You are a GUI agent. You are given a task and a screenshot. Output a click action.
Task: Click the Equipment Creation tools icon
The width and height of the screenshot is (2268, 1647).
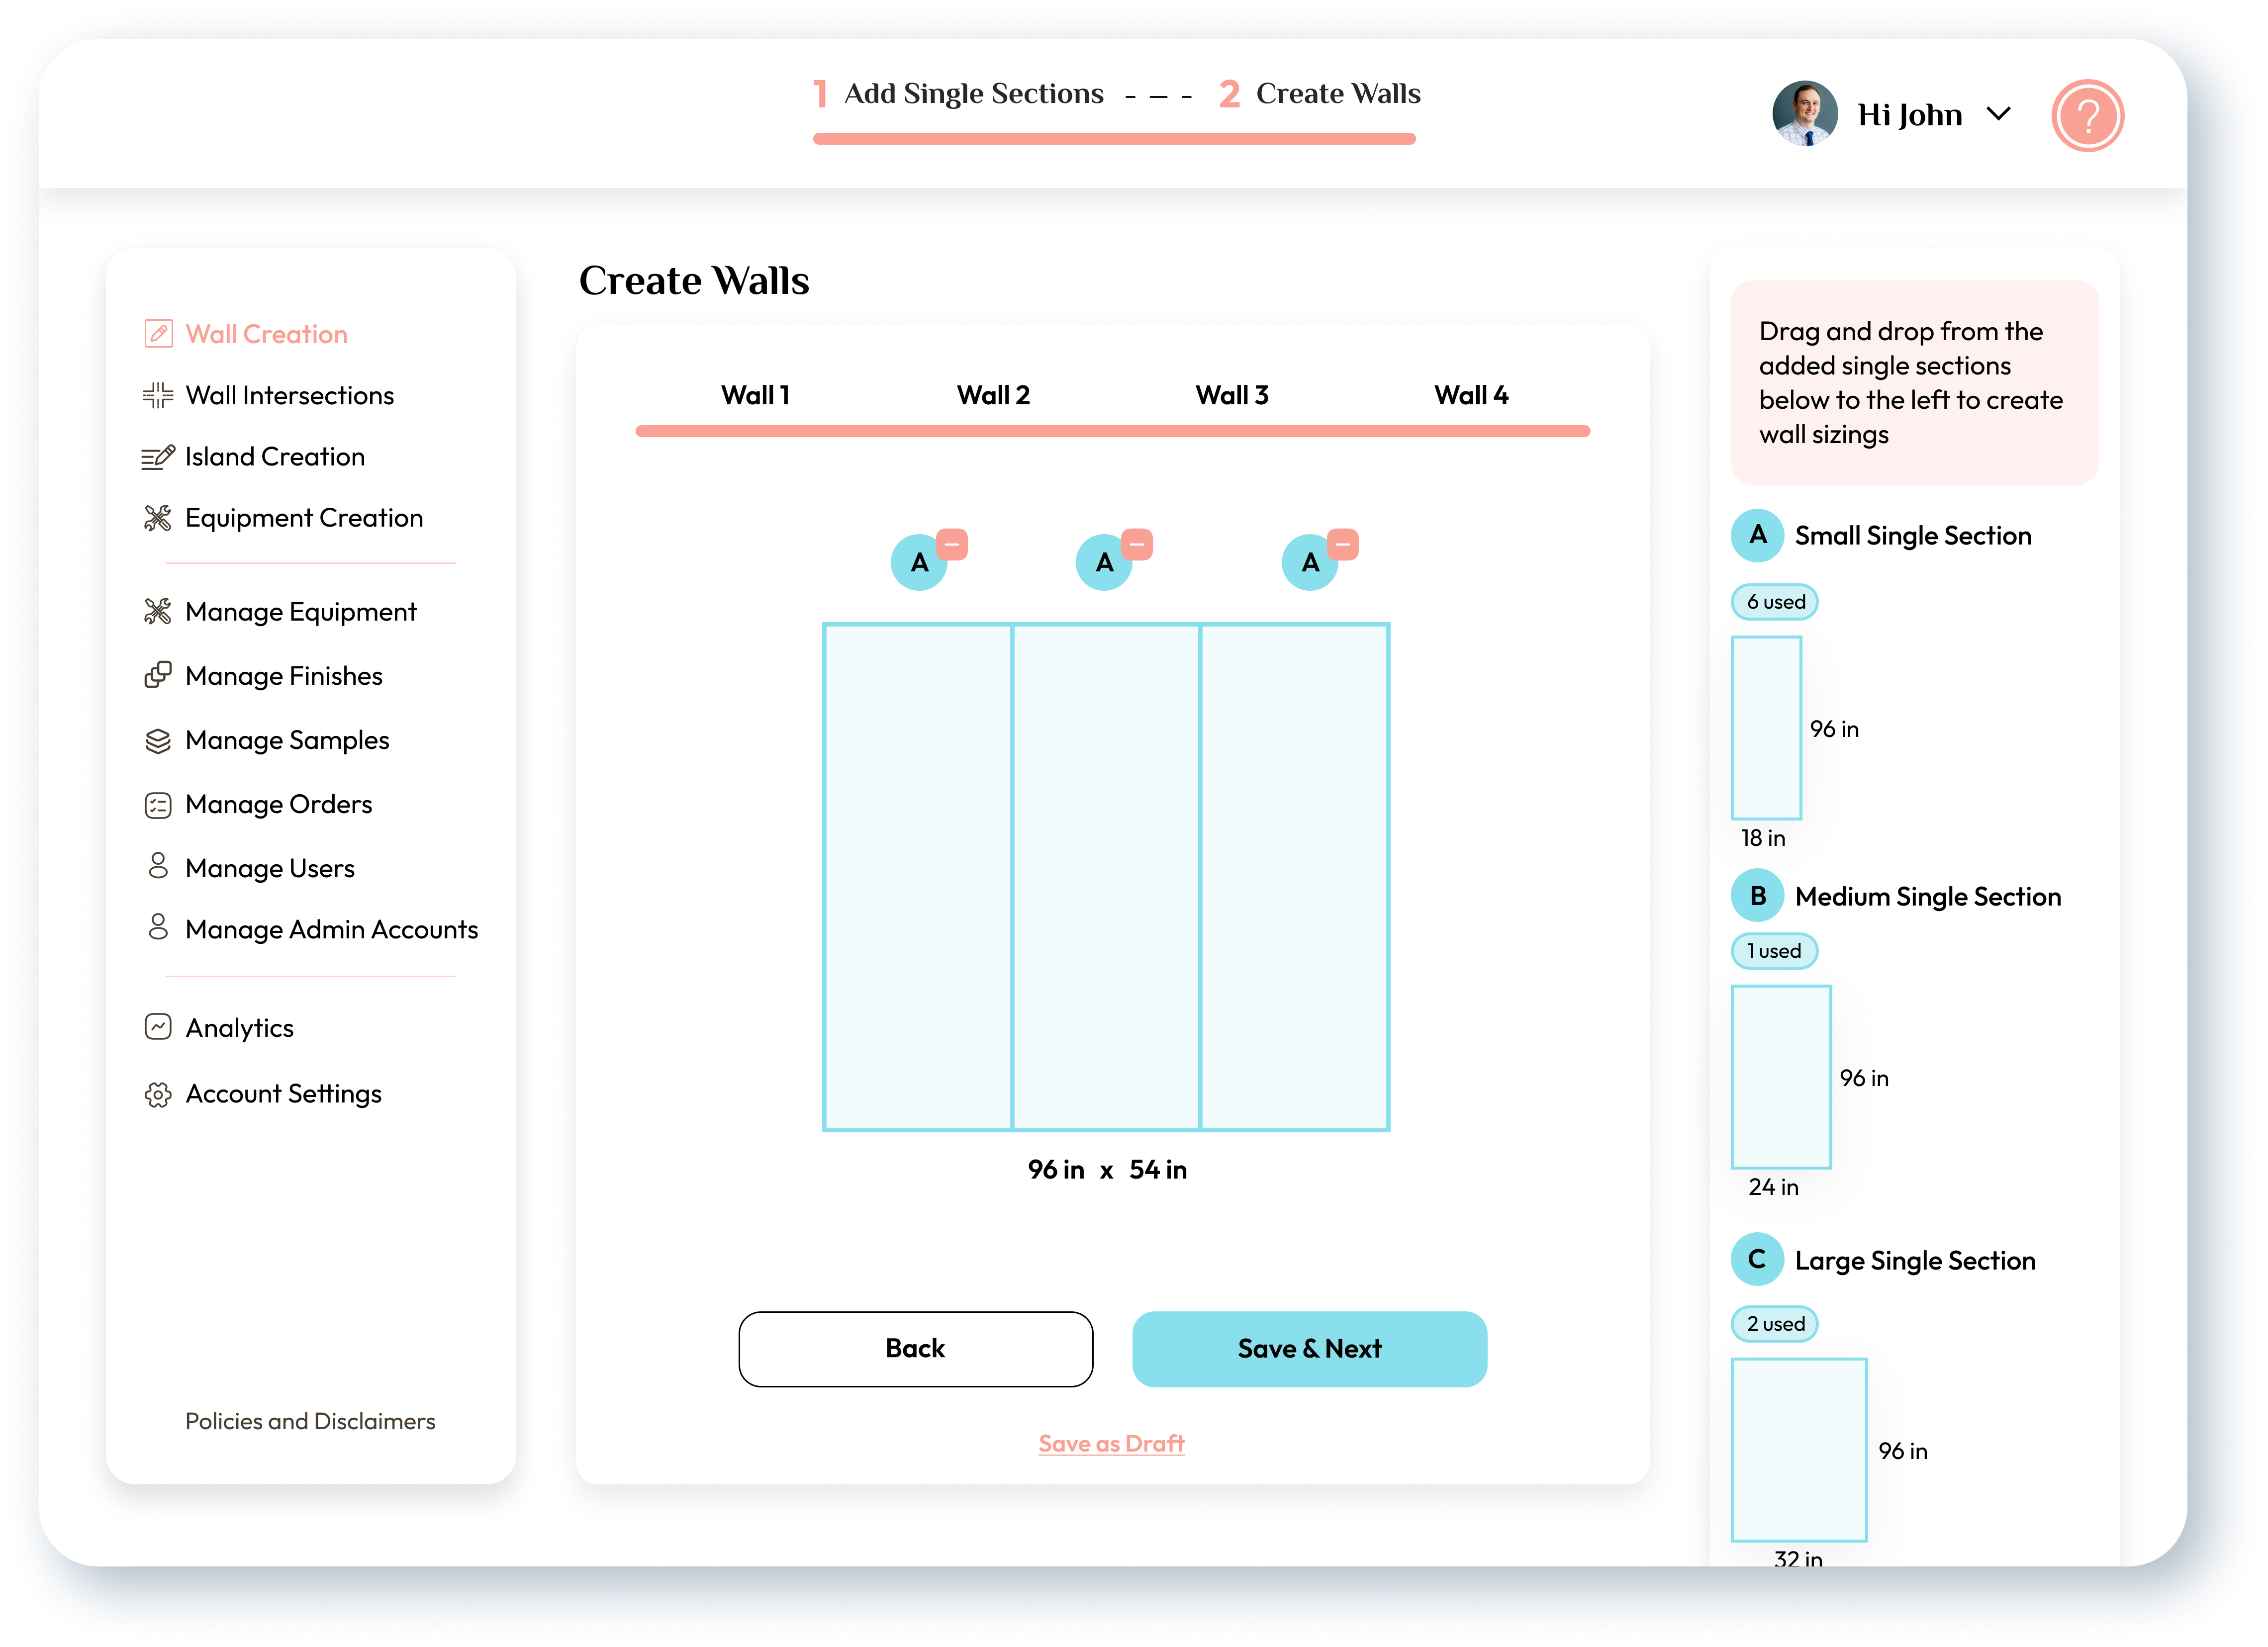pos(158,518)
